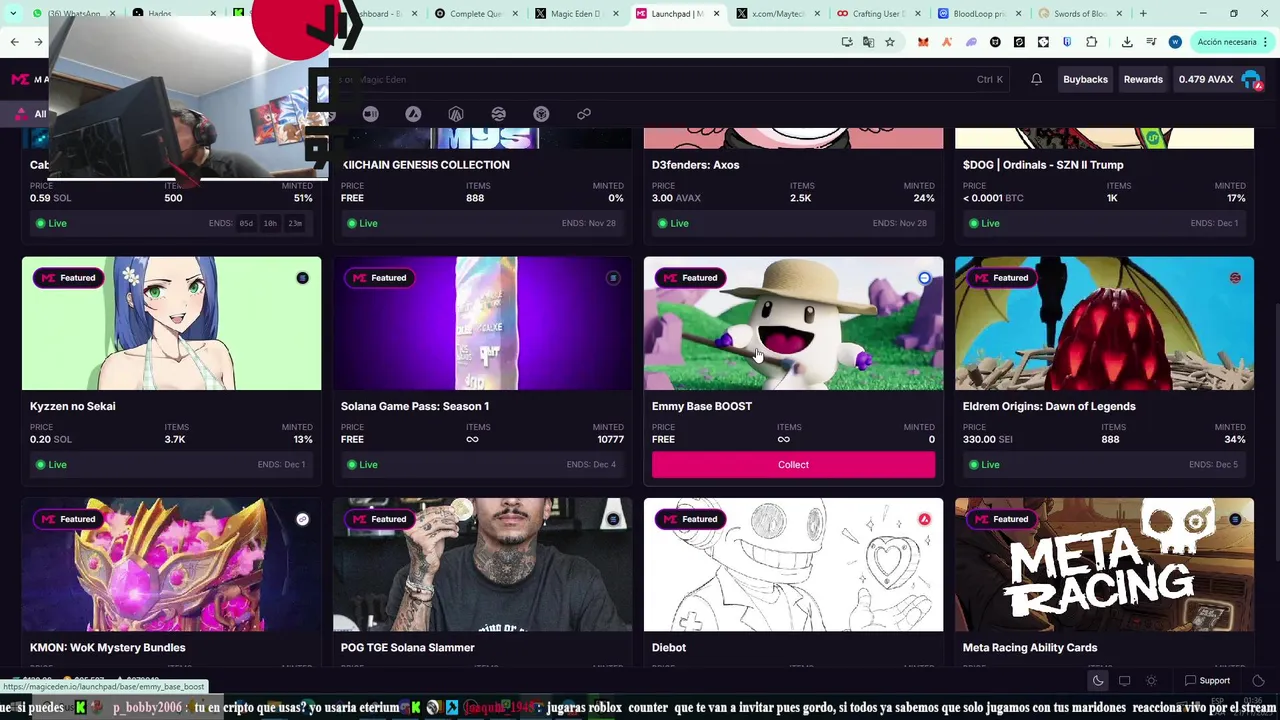Filter by the Arbitrum chain icon

tap(456, 114)
